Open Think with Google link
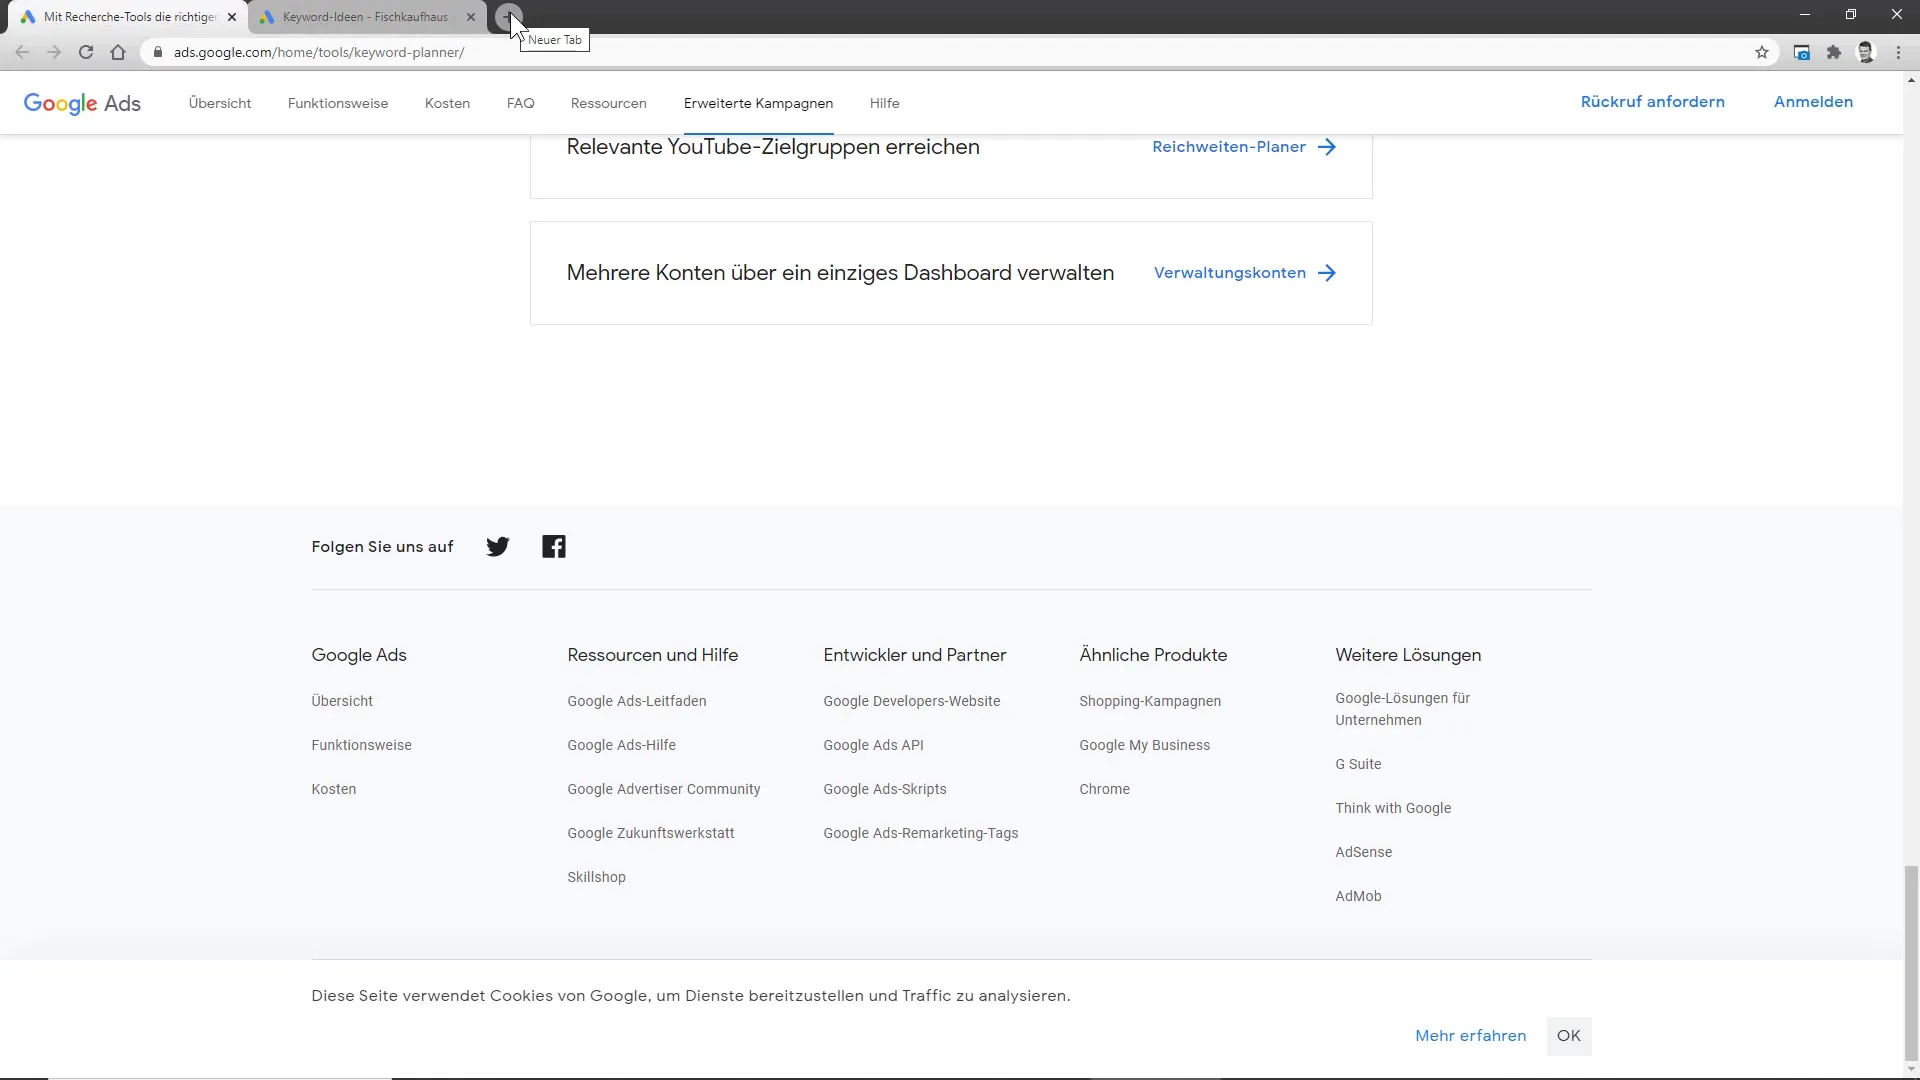 coord(1392,808)
